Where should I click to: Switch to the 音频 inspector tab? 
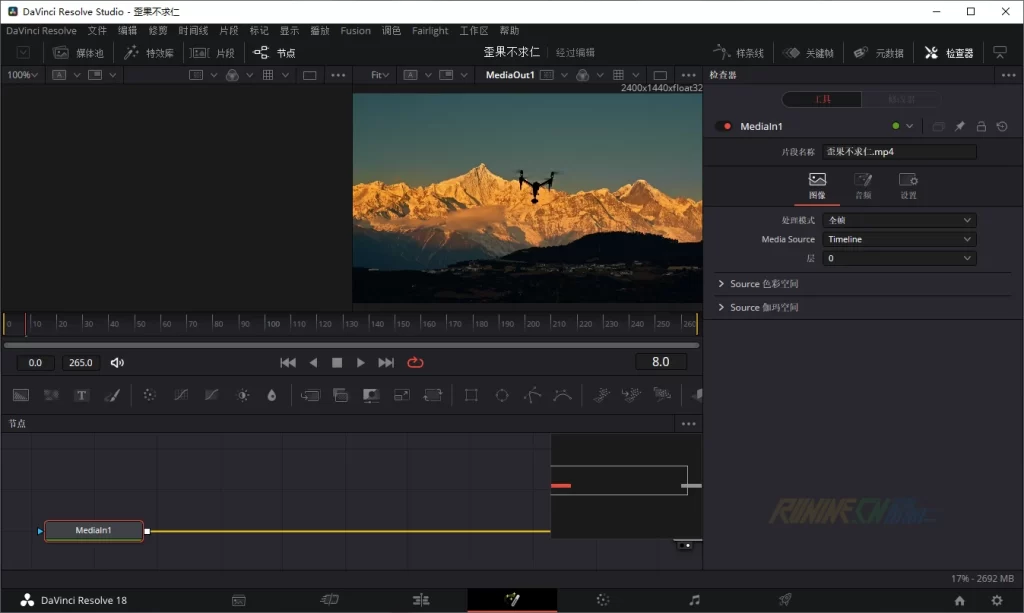point(862,185)
